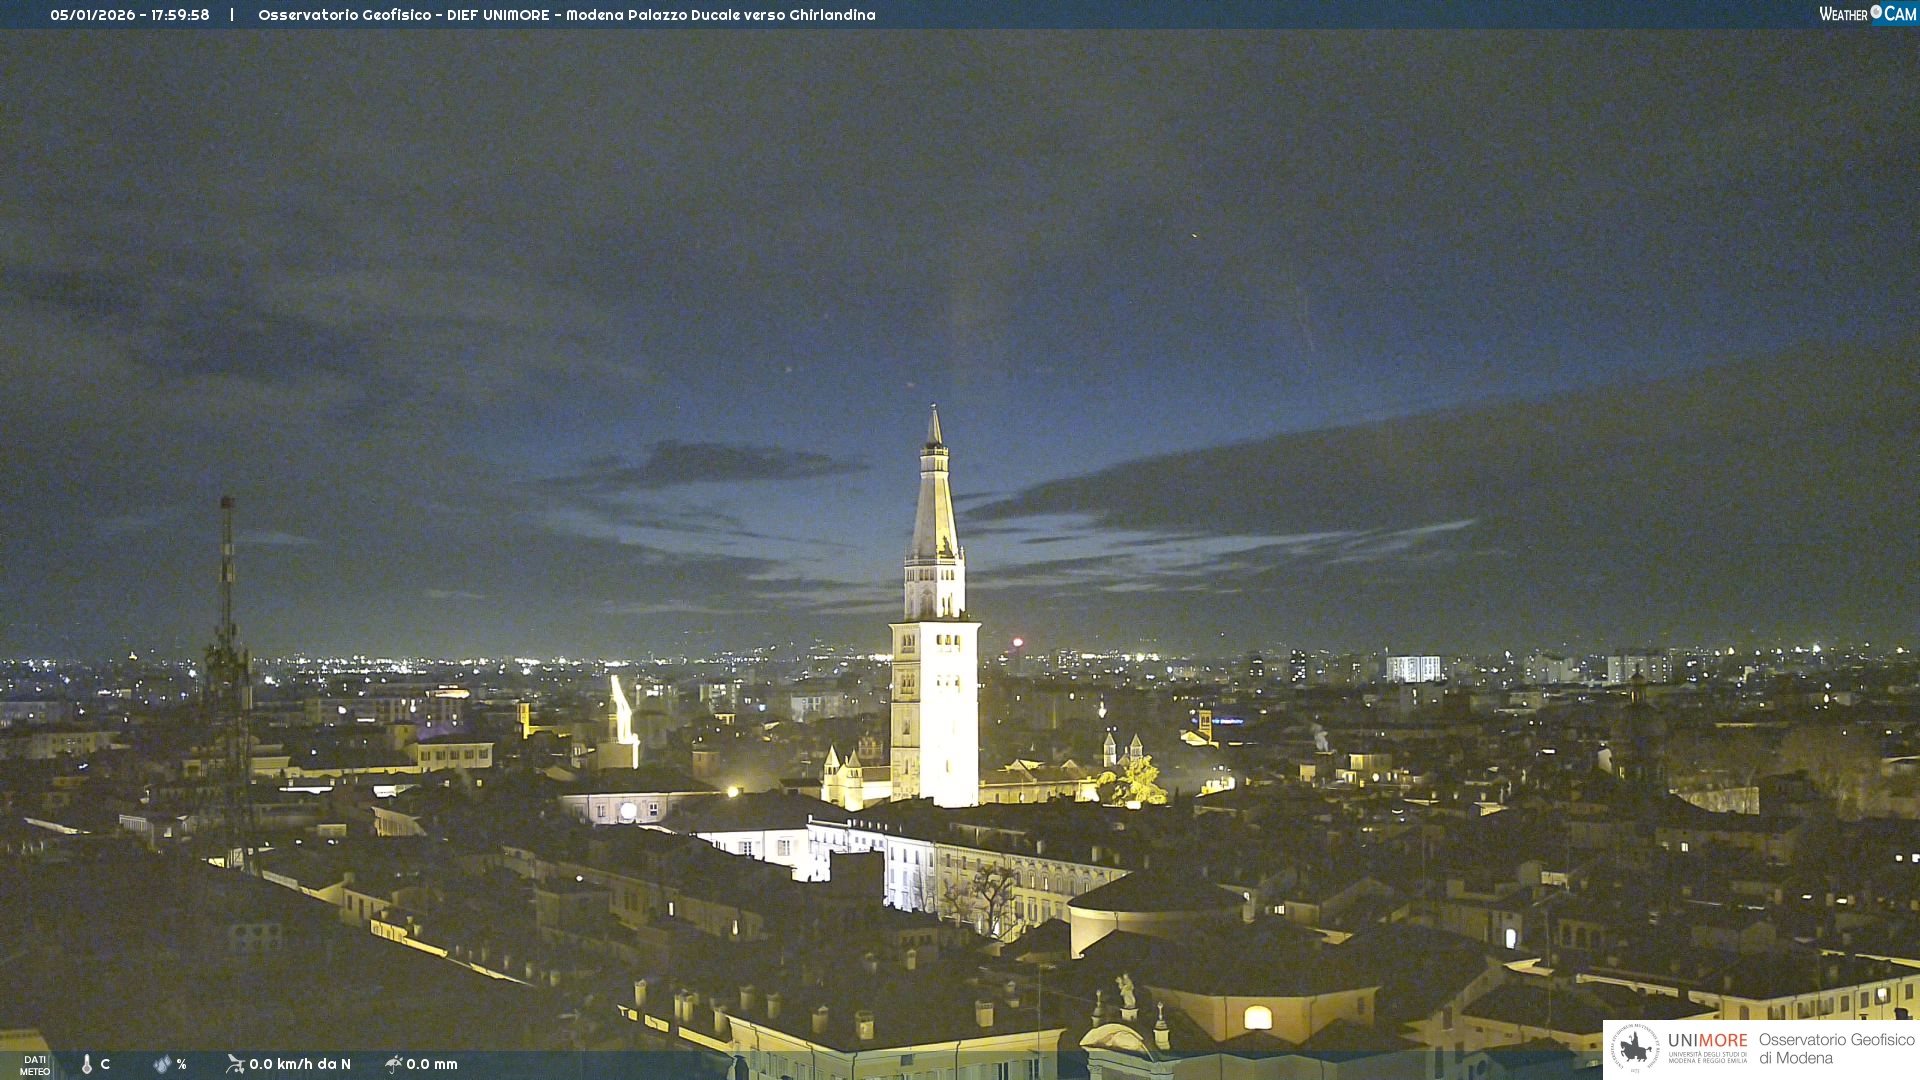
Task: Click the 05/01/2026 date timestamp
Action: pos(92,15)
